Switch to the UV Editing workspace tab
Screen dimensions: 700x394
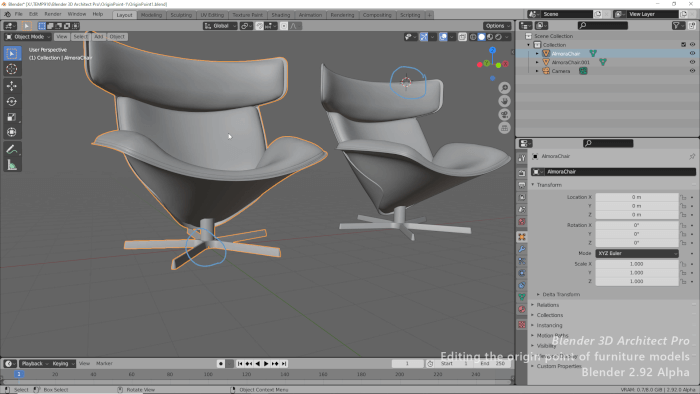tap(212, 15)
